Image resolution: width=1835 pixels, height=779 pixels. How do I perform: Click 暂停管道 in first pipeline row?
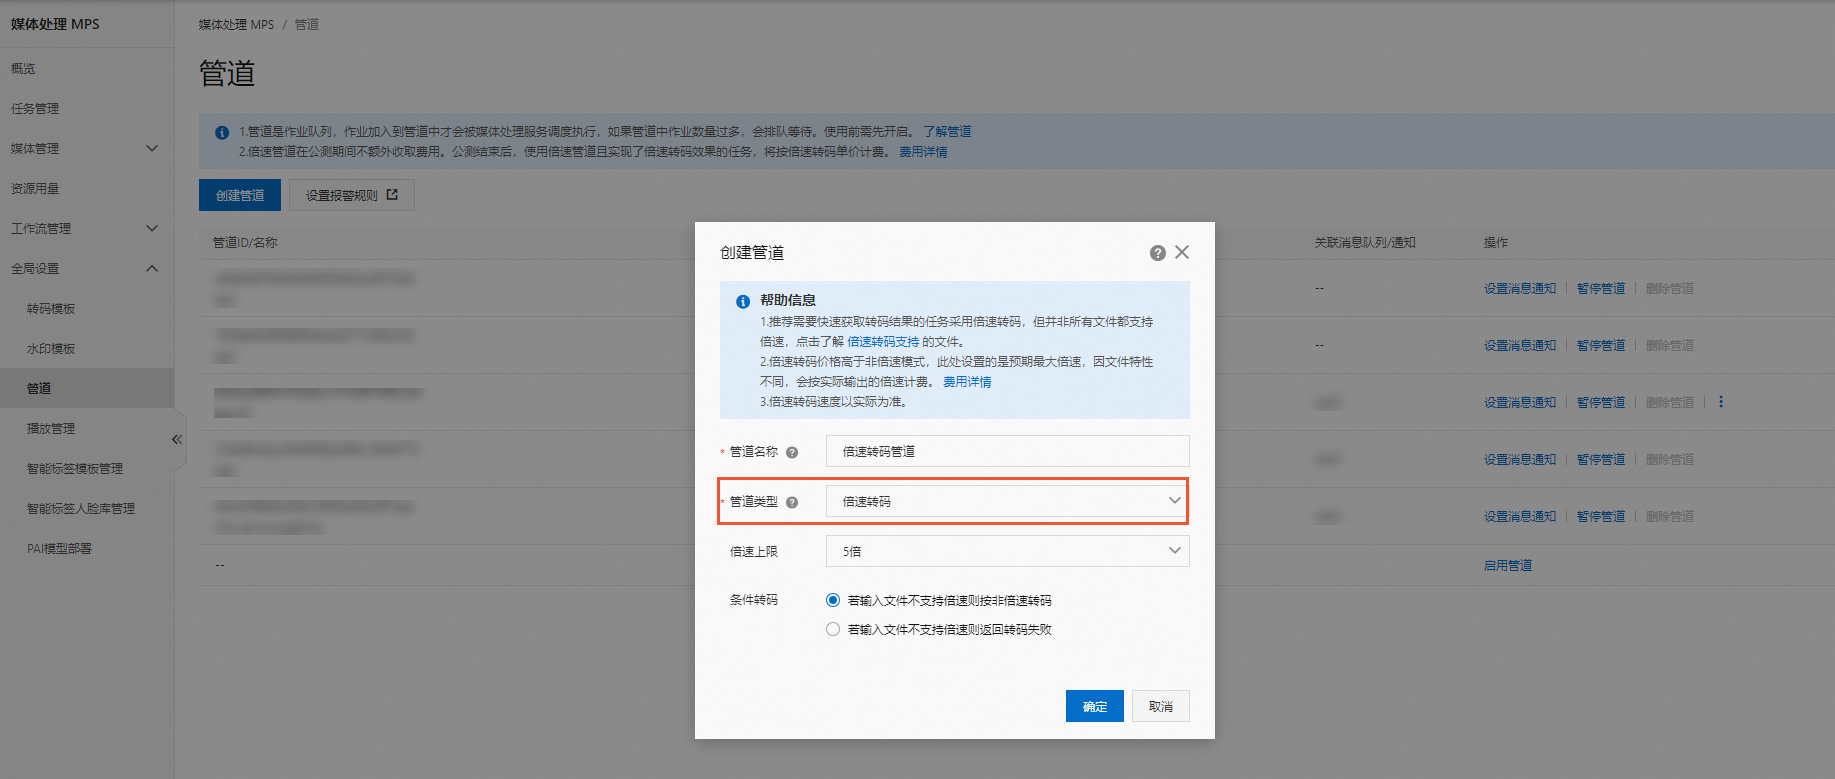[1601, 288]
